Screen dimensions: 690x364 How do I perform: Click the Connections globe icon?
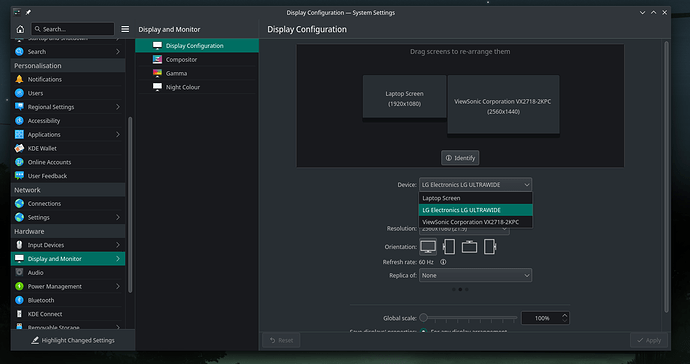pyautogui.click(x=19, y=203)
